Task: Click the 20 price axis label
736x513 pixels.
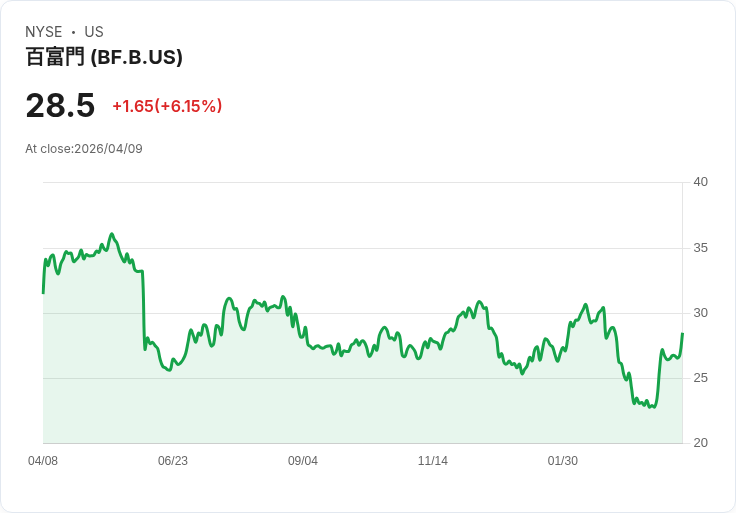Action: [x=700, y=443]
